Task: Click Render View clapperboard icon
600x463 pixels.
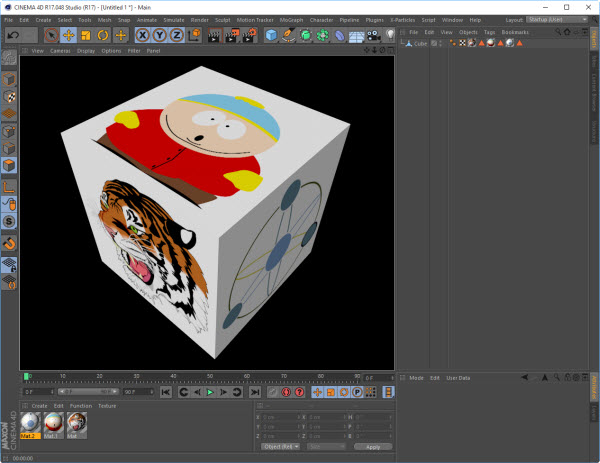Action: coord(215,35)
